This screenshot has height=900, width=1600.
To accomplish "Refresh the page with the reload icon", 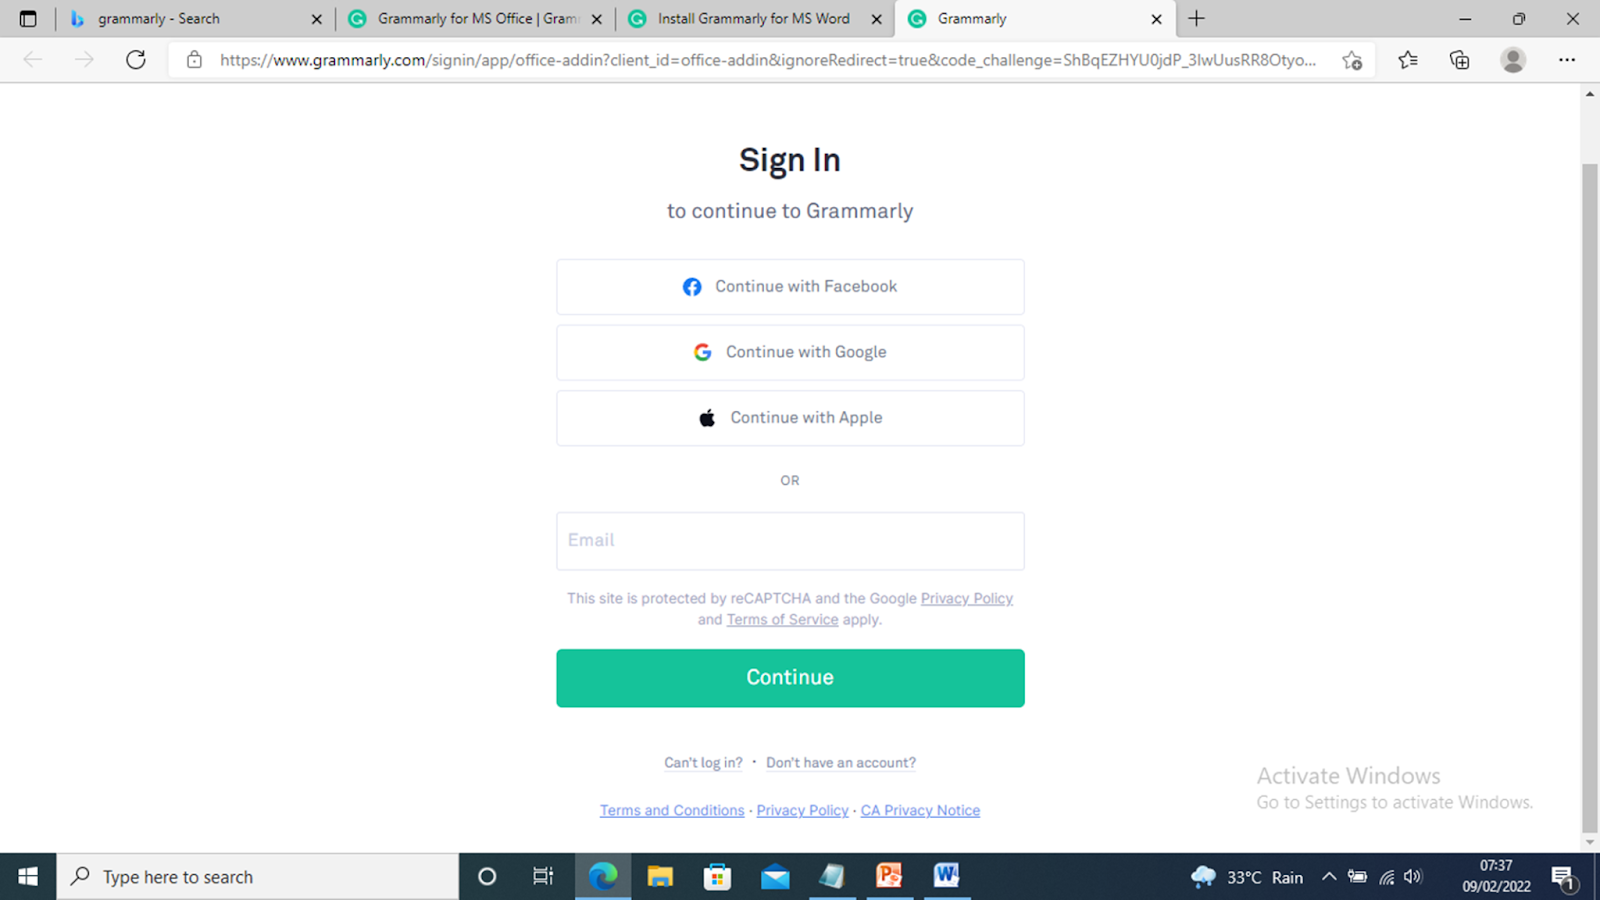I will click(x=136, y=60).
